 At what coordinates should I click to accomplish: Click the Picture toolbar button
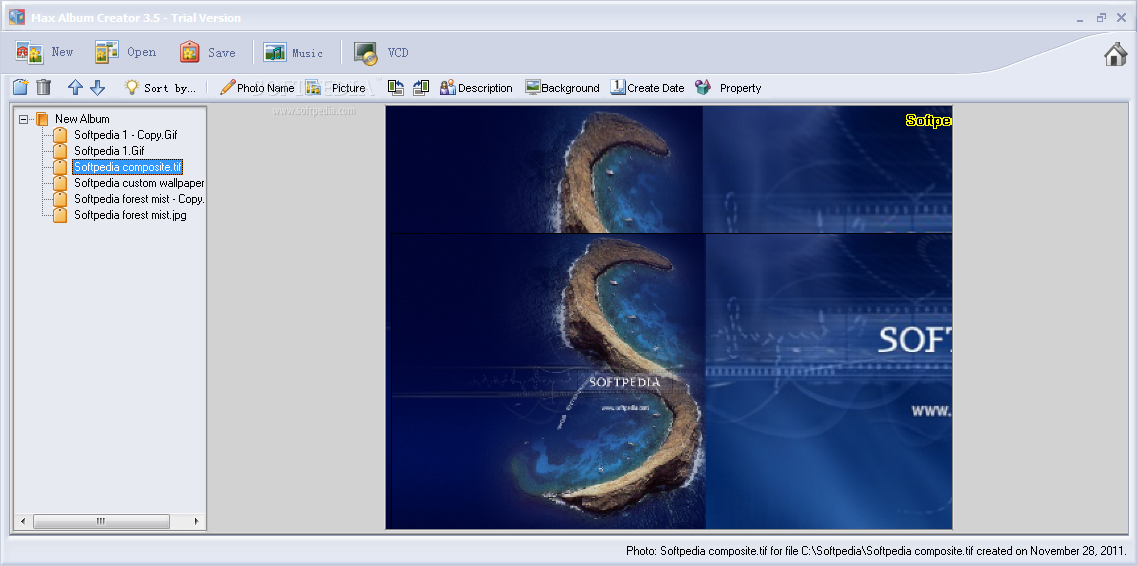click(x=335, y=88)
